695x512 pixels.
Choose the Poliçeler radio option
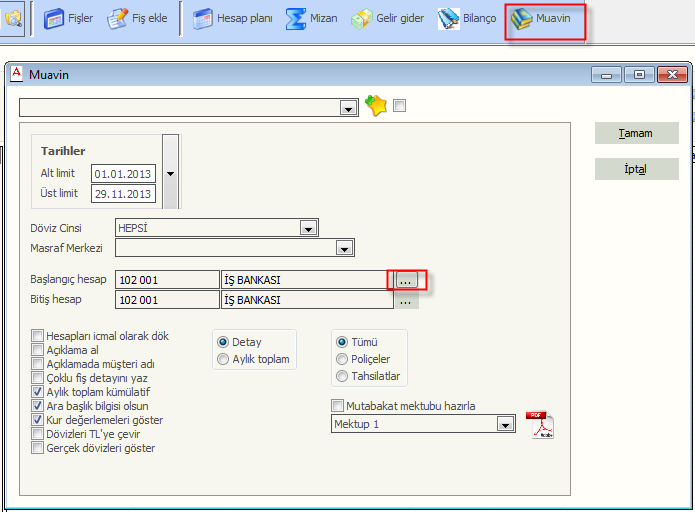[x=343, y=359]
